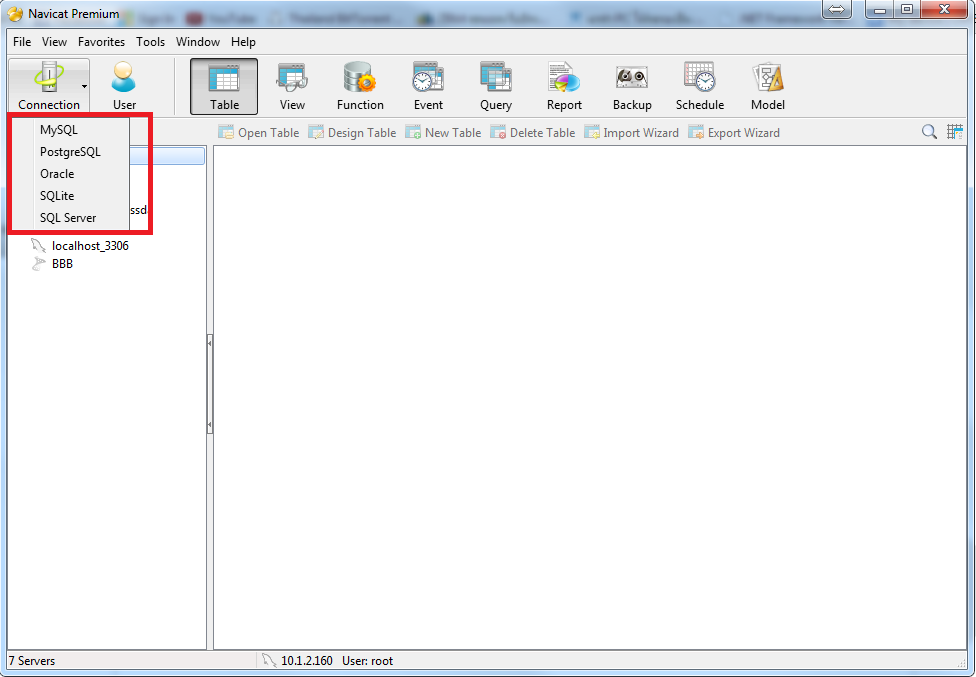976x677 pixels.
Task: Minimize the Navicat Premium window
Action: 880,9
